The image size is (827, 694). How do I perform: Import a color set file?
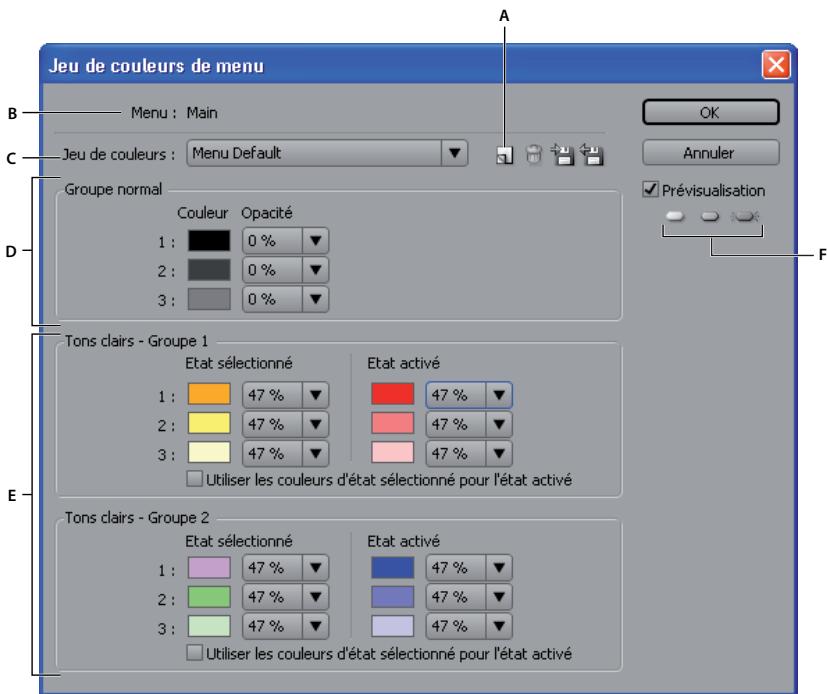click(x=591, y=155)
